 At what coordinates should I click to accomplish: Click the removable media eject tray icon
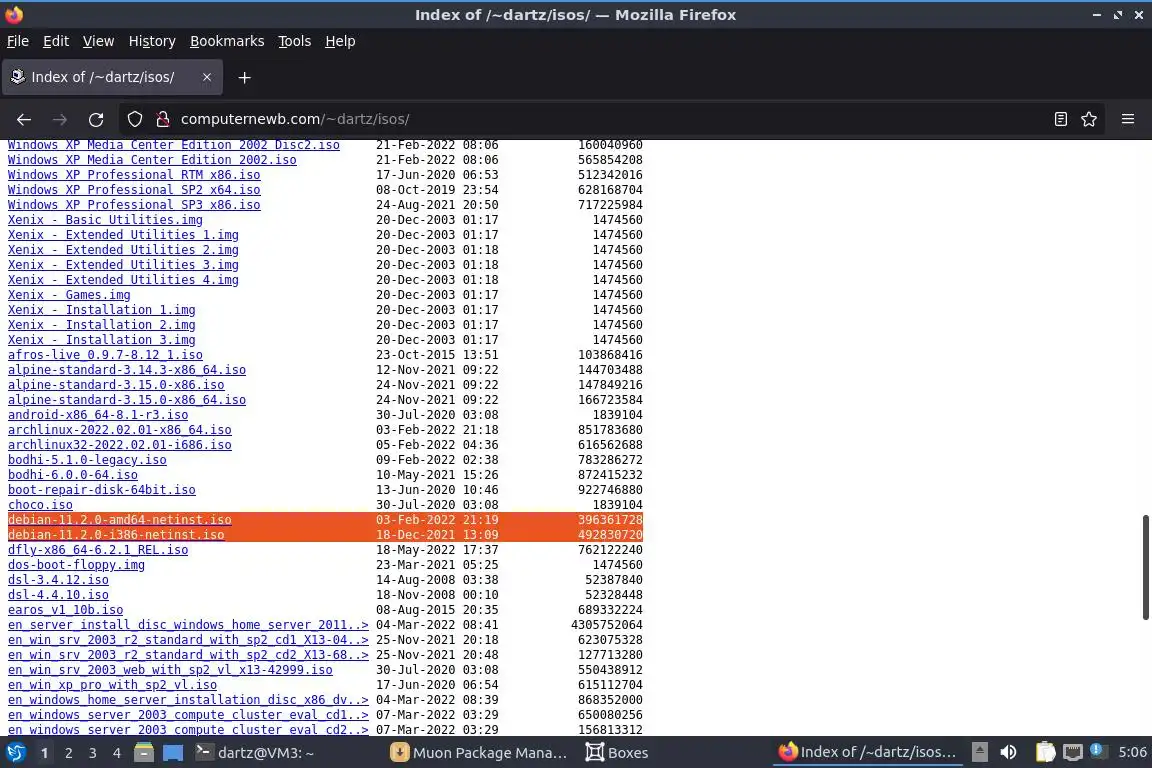979,752
